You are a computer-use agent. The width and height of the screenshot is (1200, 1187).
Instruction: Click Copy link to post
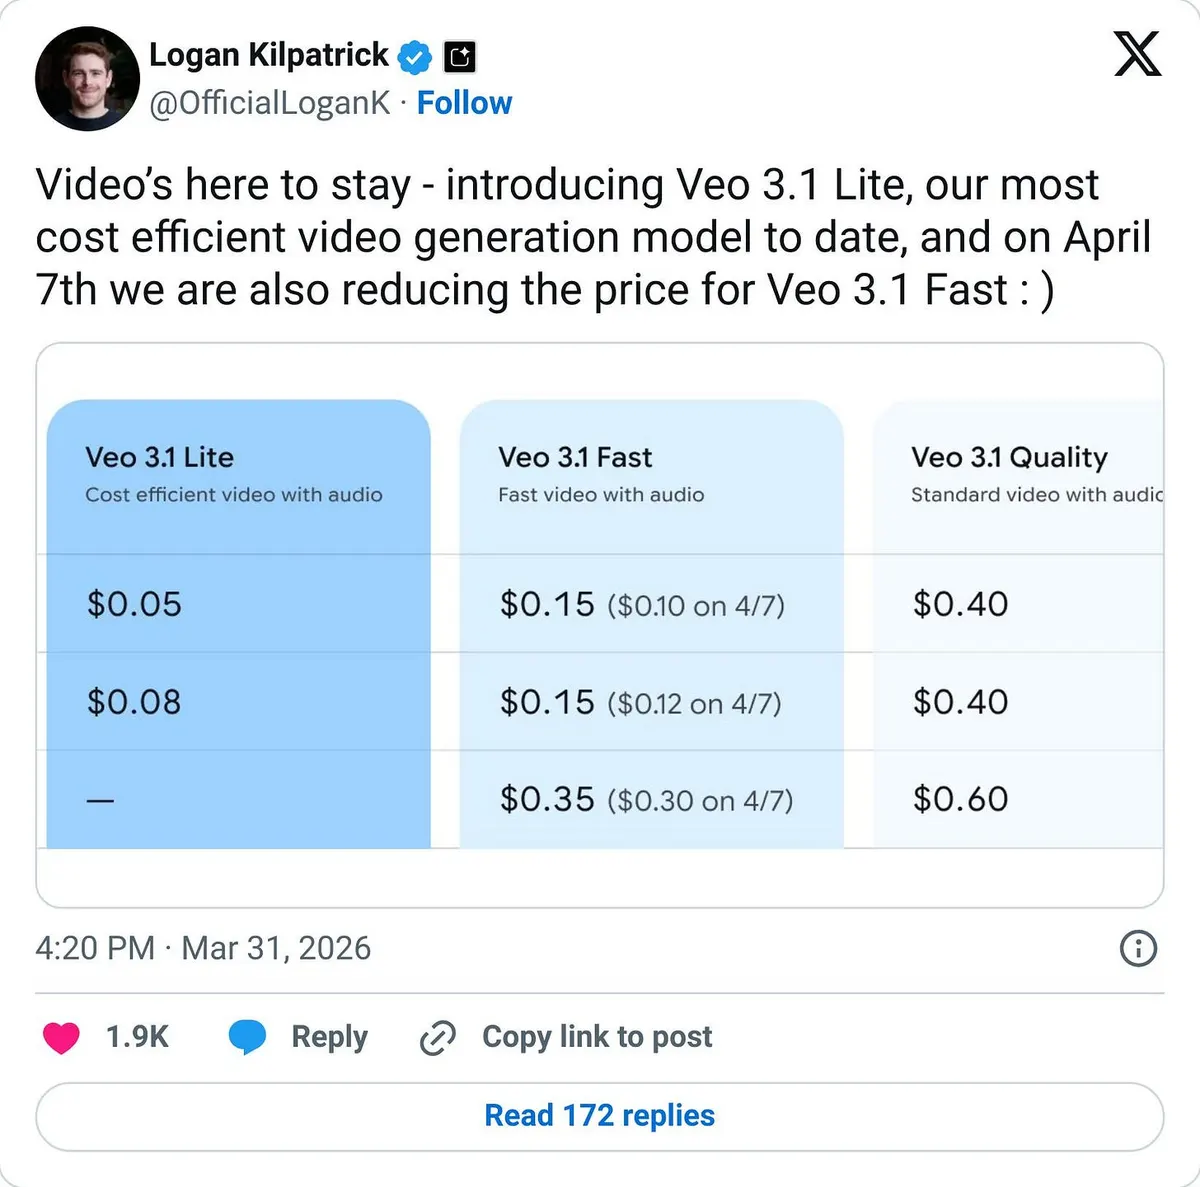pyautogui.click(x=597, y=1037)
